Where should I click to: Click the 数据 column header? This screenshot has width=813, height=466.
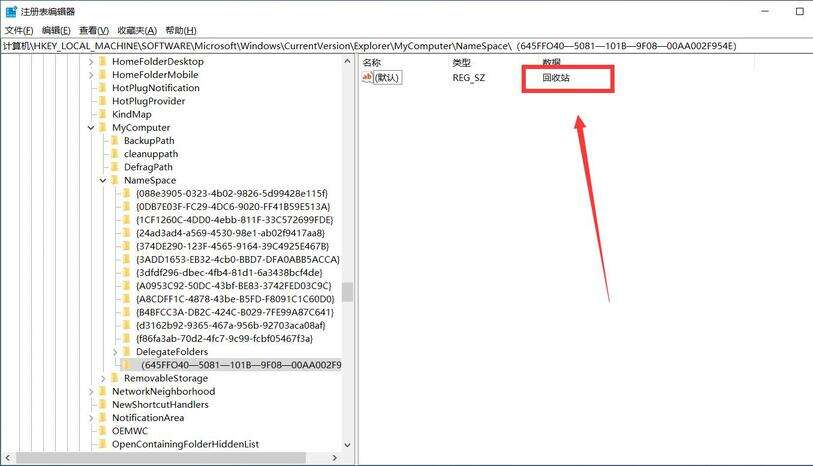pos(552,63)
